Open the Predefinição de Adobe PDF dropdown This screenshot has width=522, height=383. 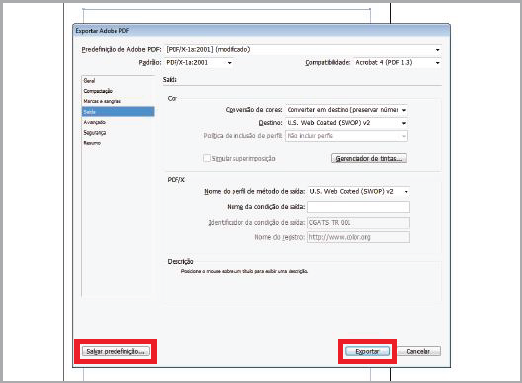[303, 49]
